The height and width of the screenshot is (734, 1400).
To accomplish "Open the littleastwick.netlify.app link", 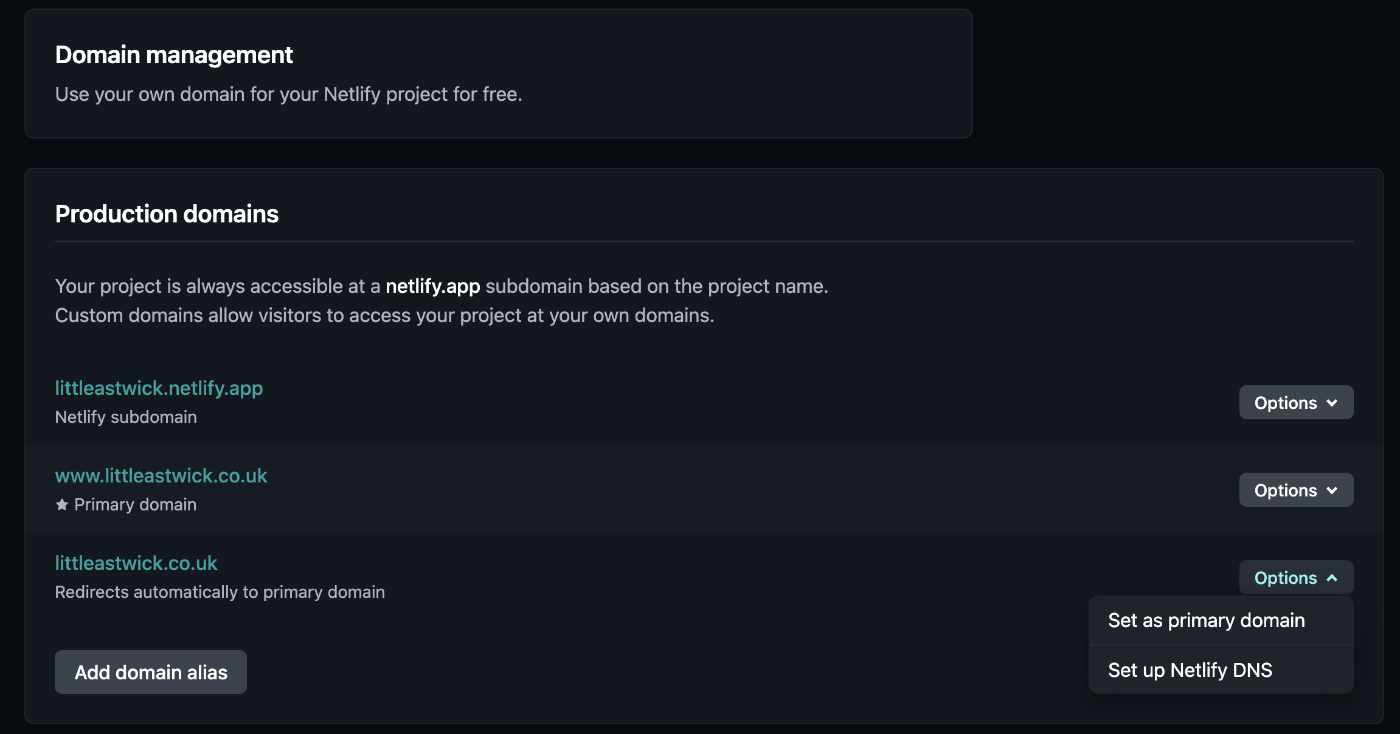I will (x=159, y=388).
